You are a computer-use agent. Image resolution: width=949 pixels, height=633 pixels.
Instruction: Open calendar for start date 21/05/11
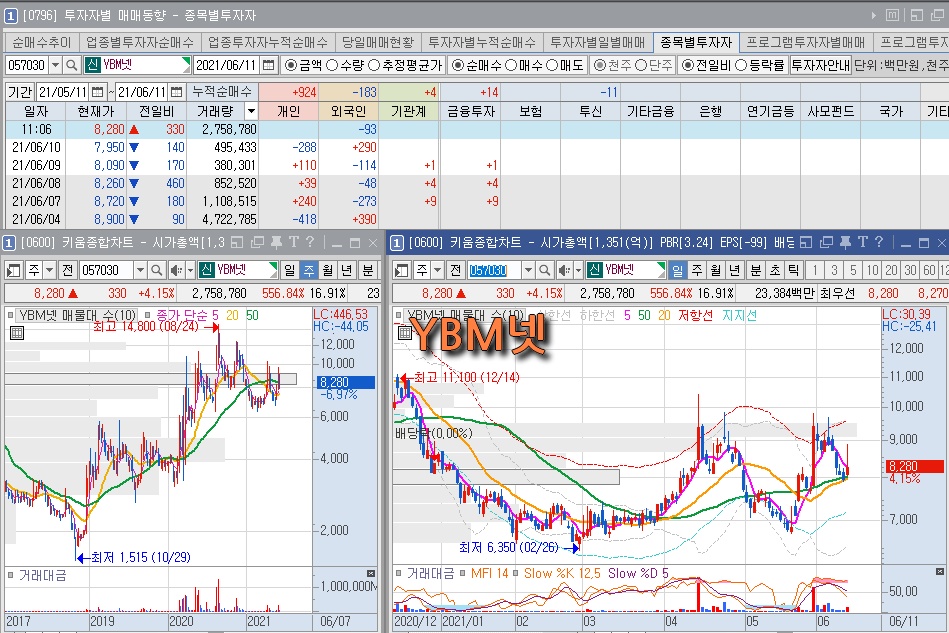[97, 92]
